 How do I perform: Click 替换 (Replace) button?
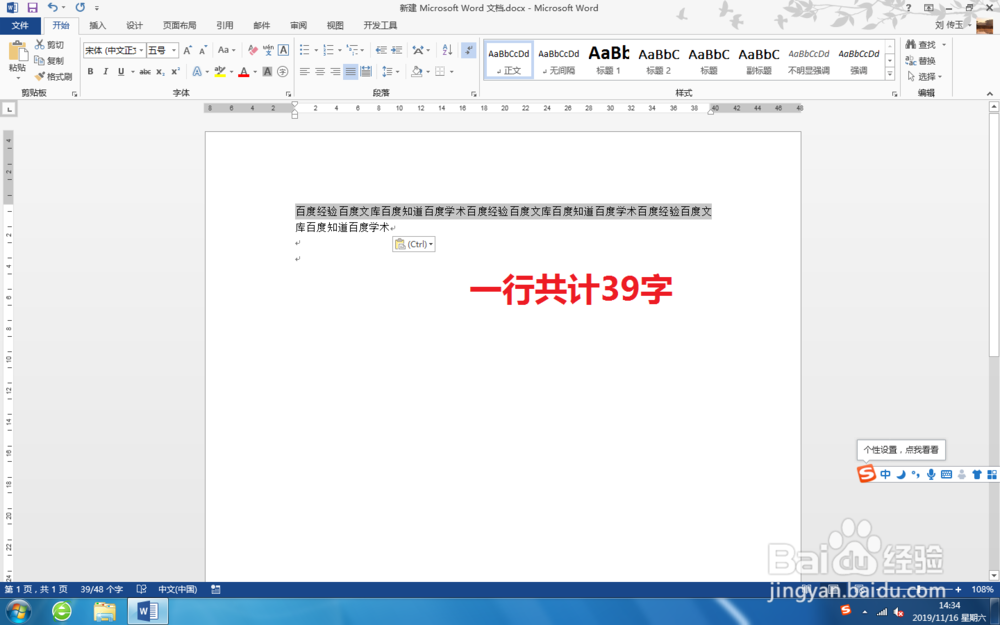[x=920, y=61]
